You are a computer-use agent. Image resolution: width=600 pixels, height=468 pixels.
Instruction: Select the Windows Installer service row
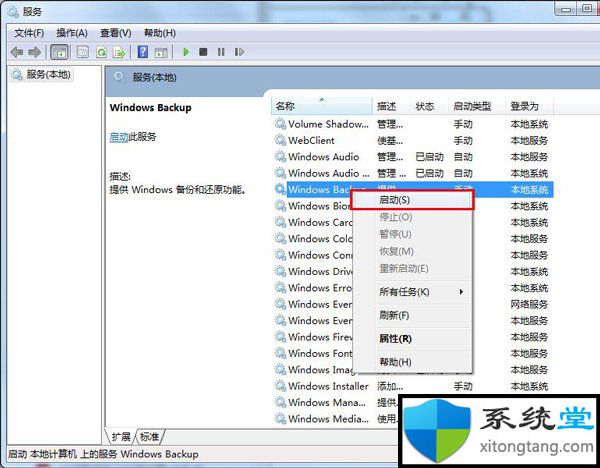click(412, 386)
